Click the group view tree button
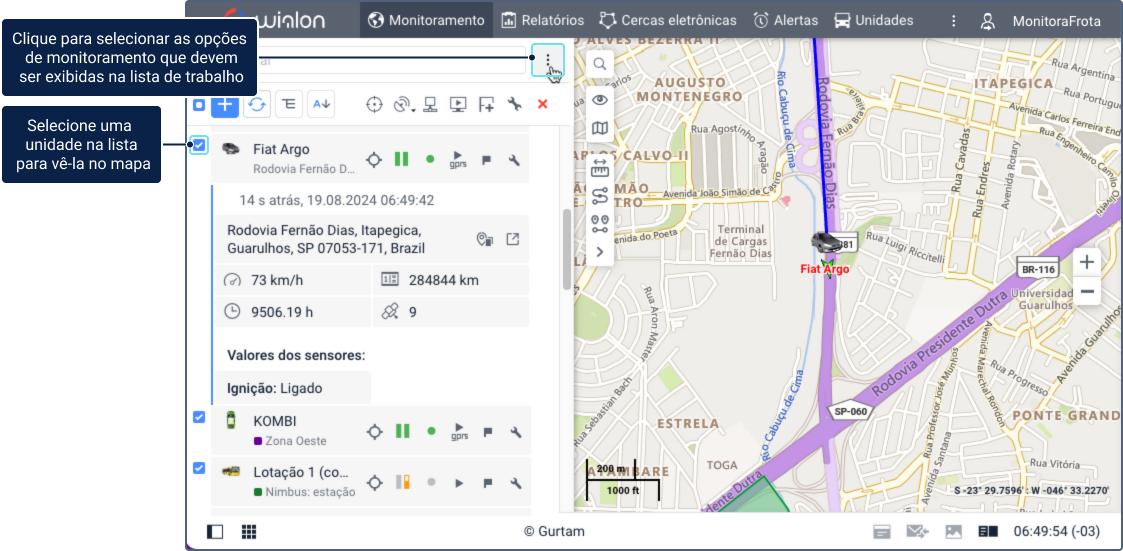The image size is (1123, 551). tap(289, 105)
